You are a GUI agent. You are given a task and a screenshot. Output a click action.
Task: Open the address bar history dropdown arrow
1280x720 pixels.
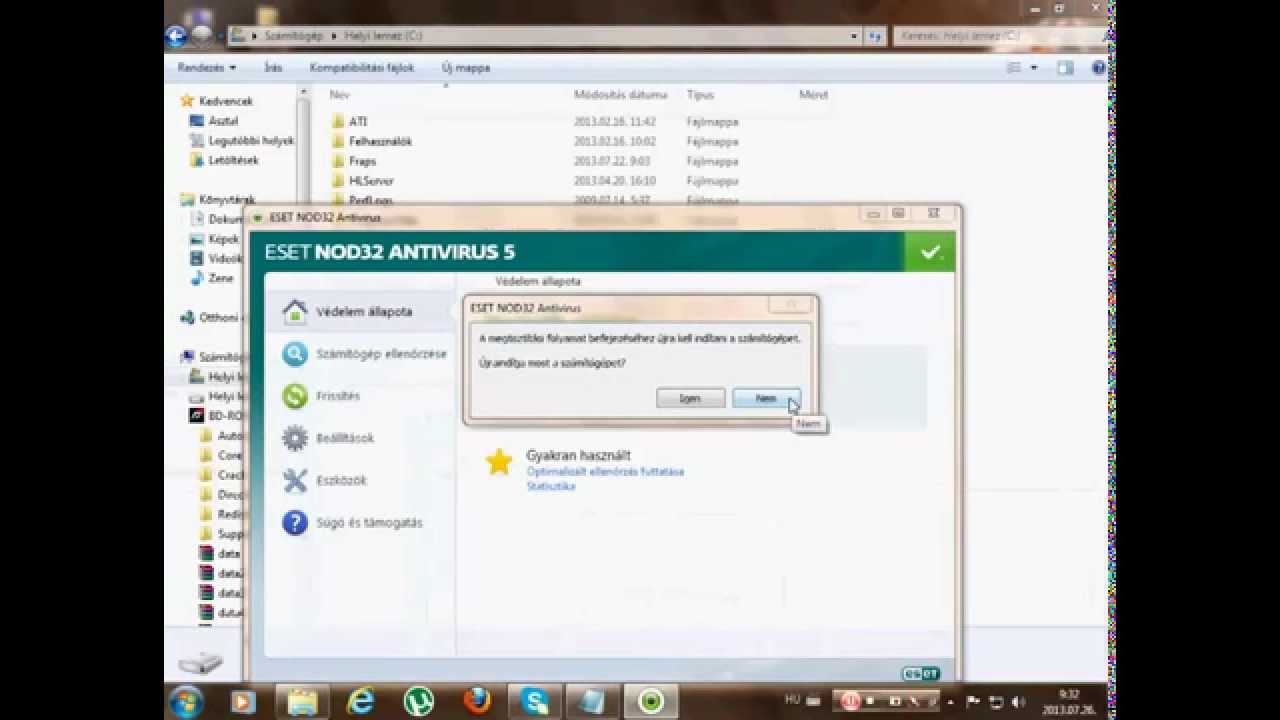pos(854,36)
